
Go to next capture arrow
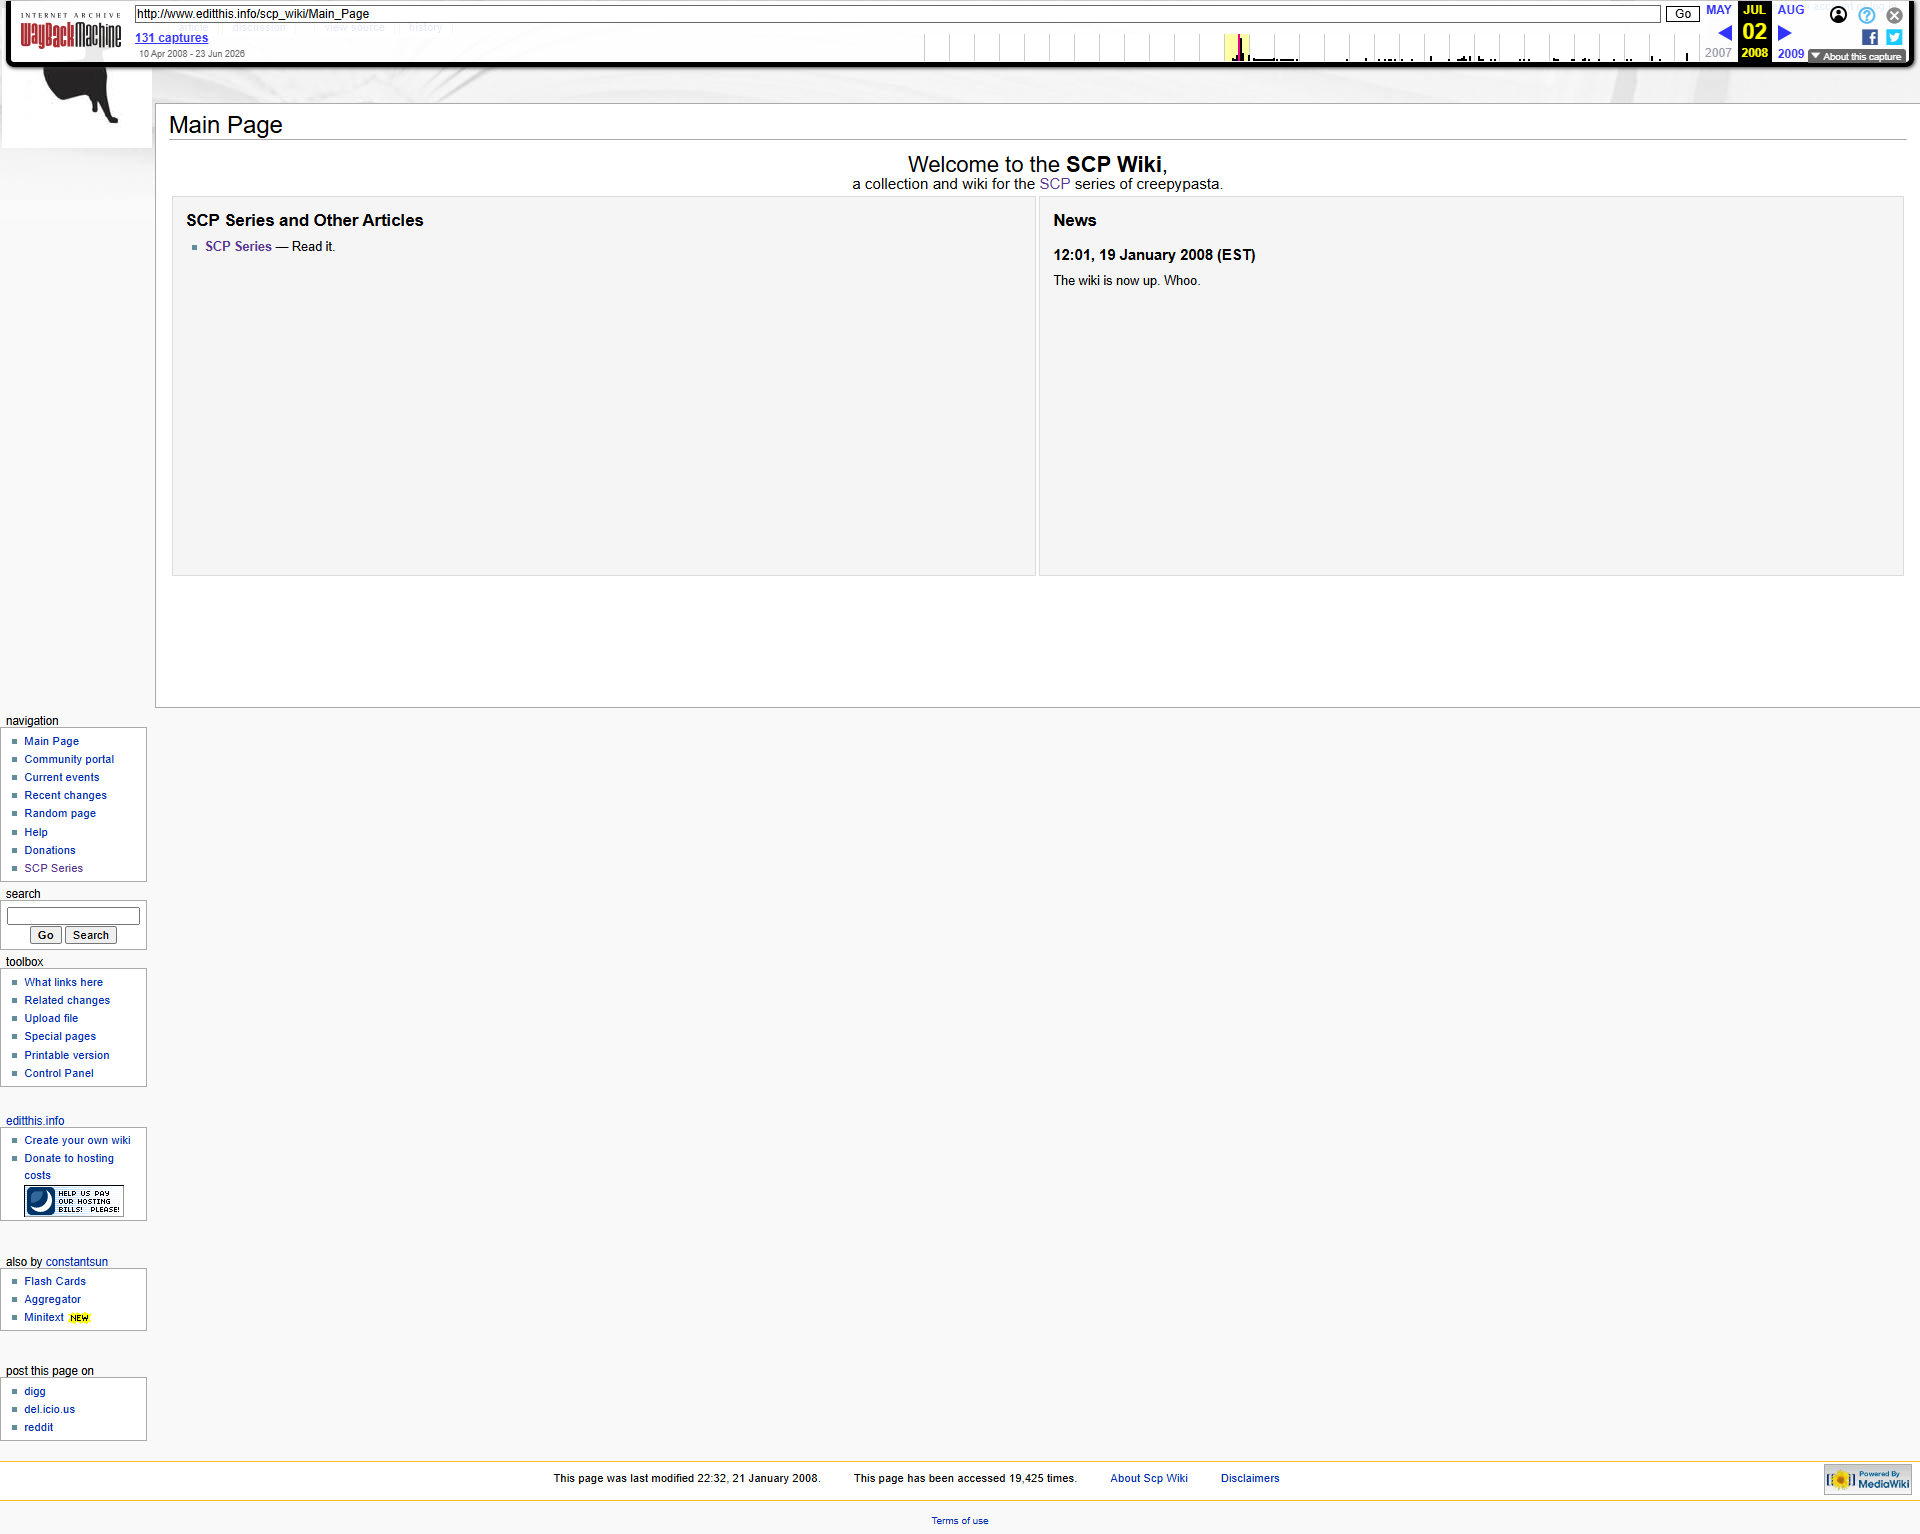(x=1784, y=33)
